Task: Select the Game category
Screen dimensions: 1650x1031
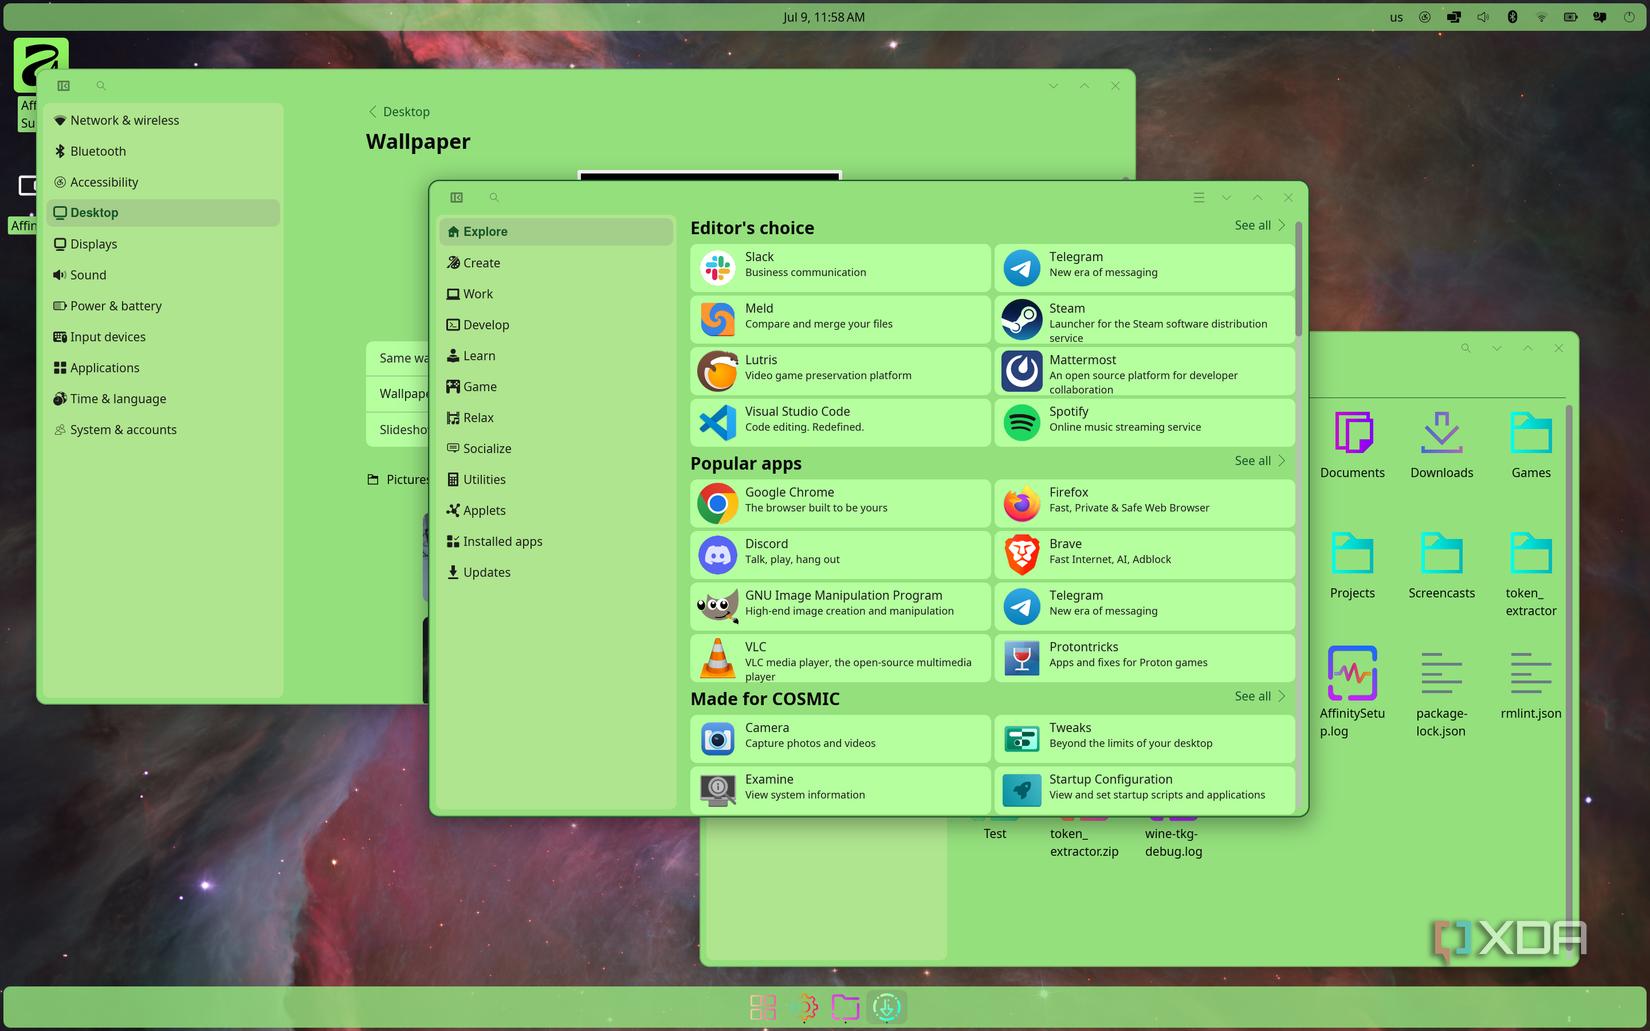Action: click(x=556, y=386)
